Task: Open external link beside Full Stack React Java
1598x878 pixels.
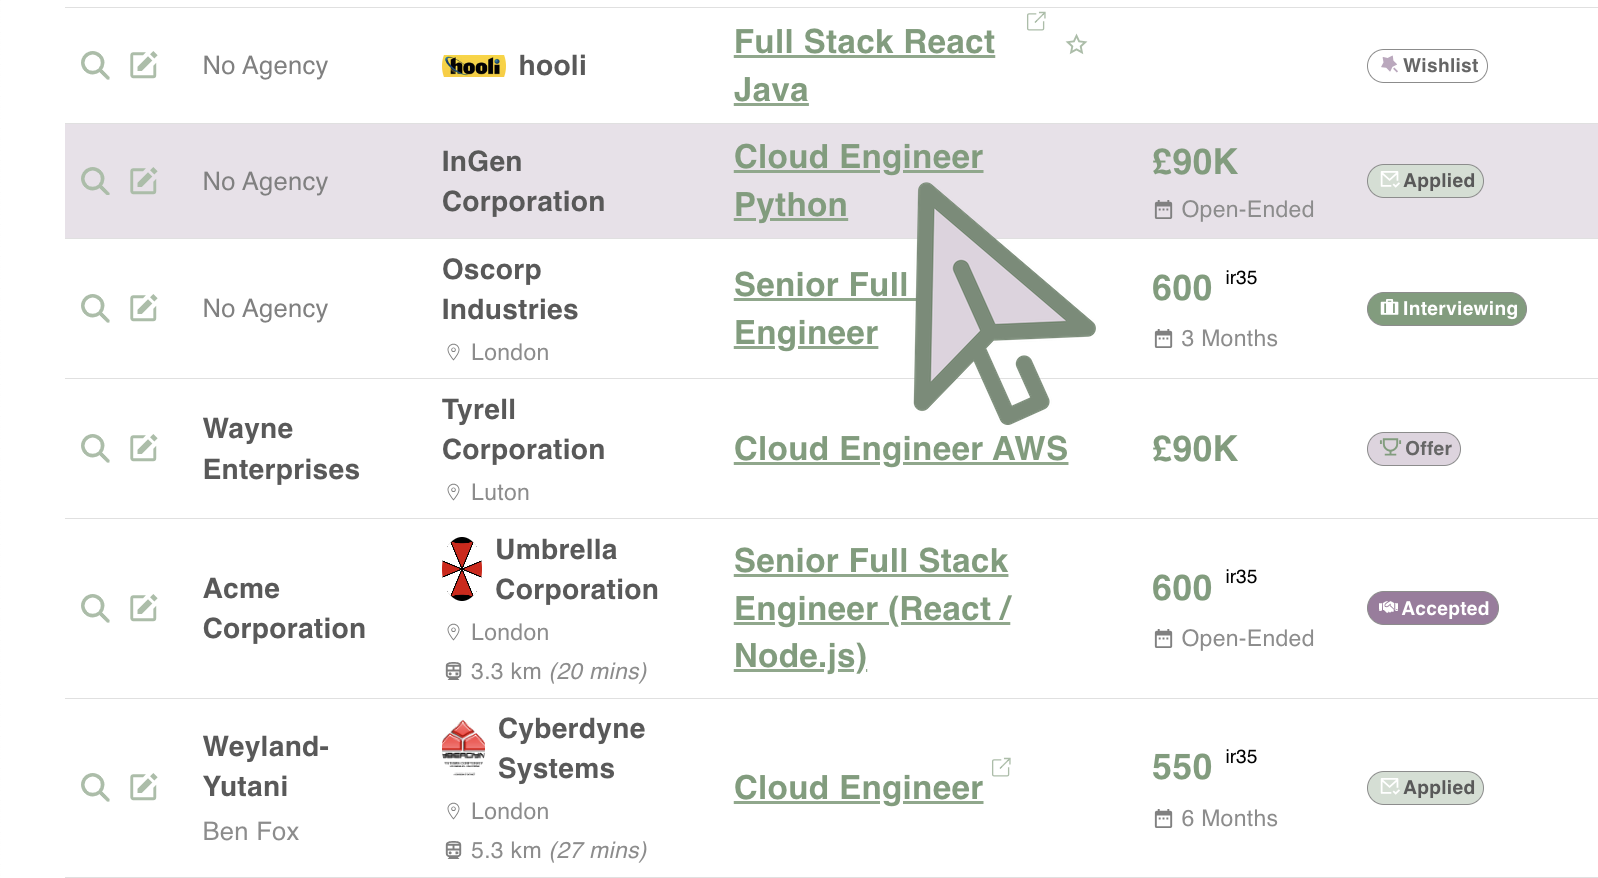Action: (1036, 21)
